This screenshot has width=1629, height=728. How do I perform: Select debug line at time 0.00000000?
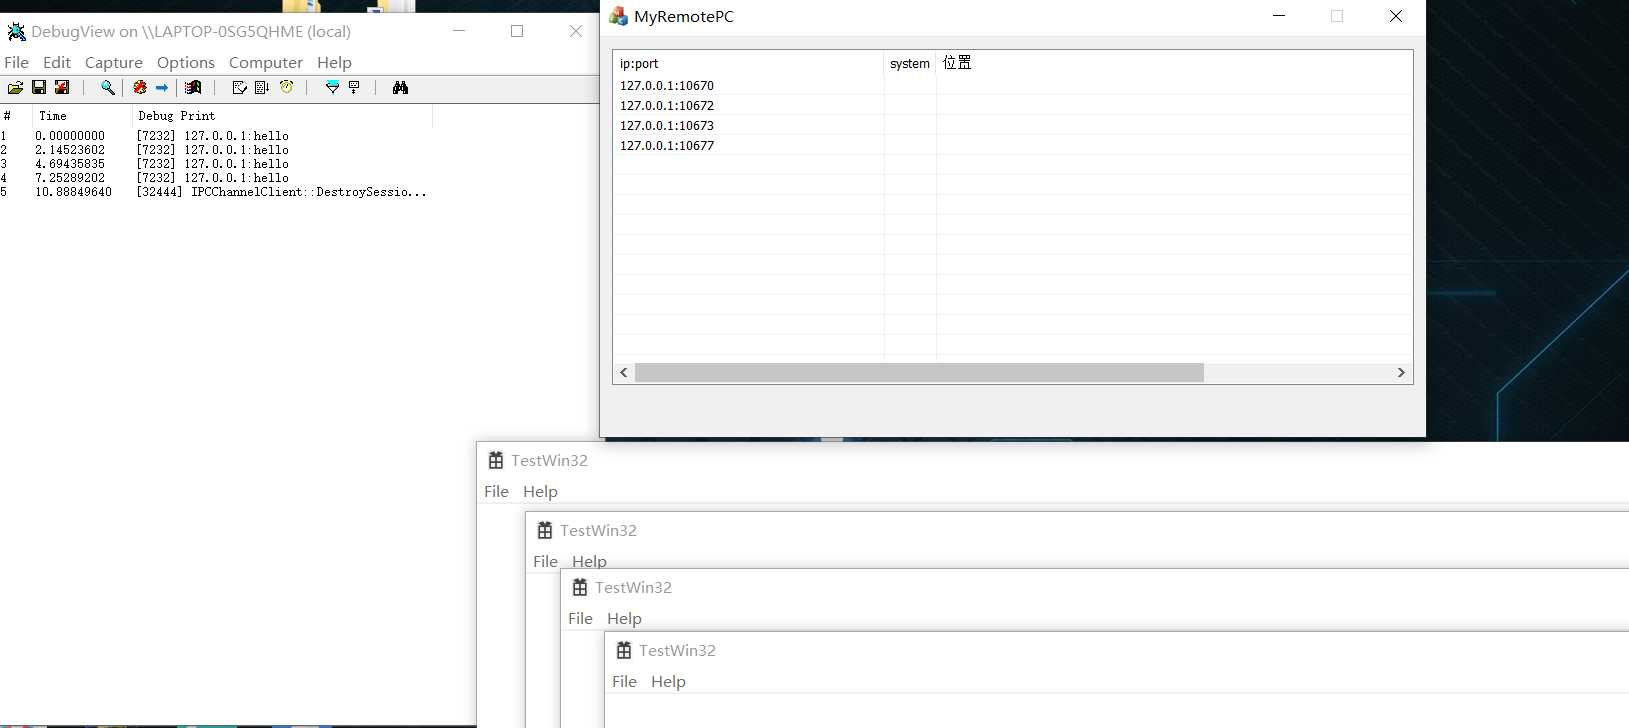[x=215, y=136]
